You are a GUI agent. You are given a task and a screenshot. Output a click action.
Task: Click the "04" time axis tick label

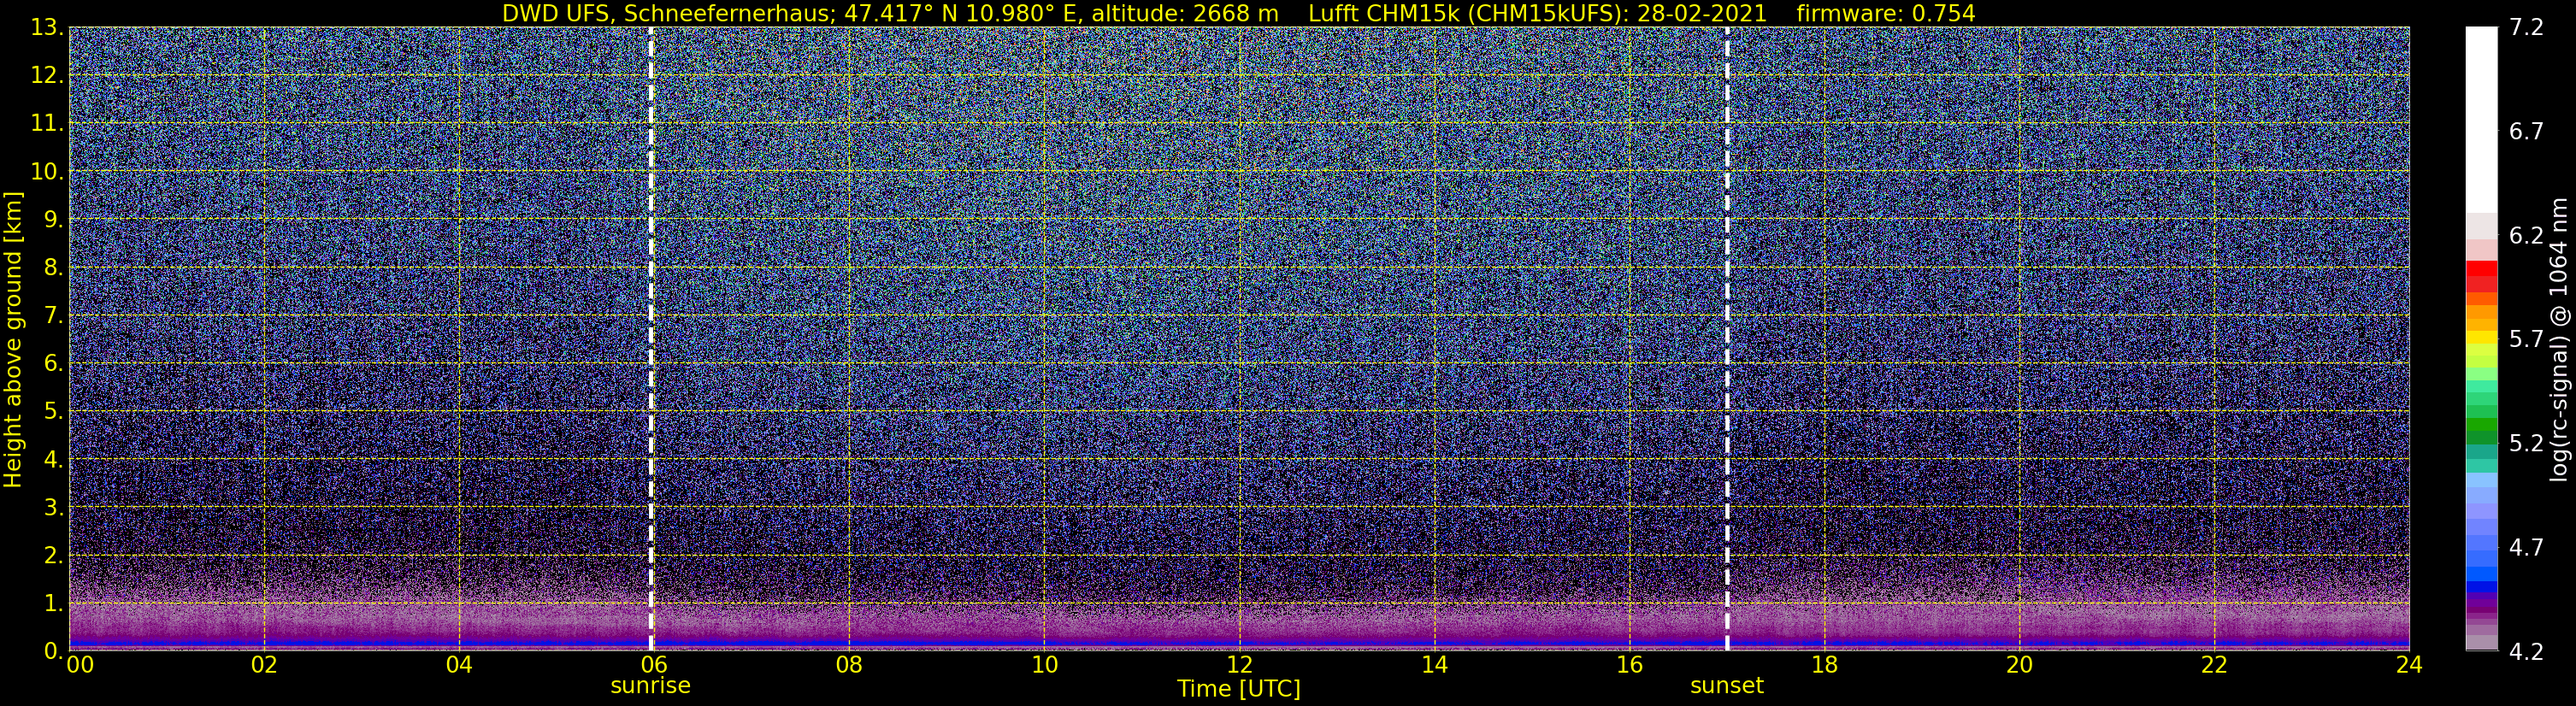[x=459, y=665]
